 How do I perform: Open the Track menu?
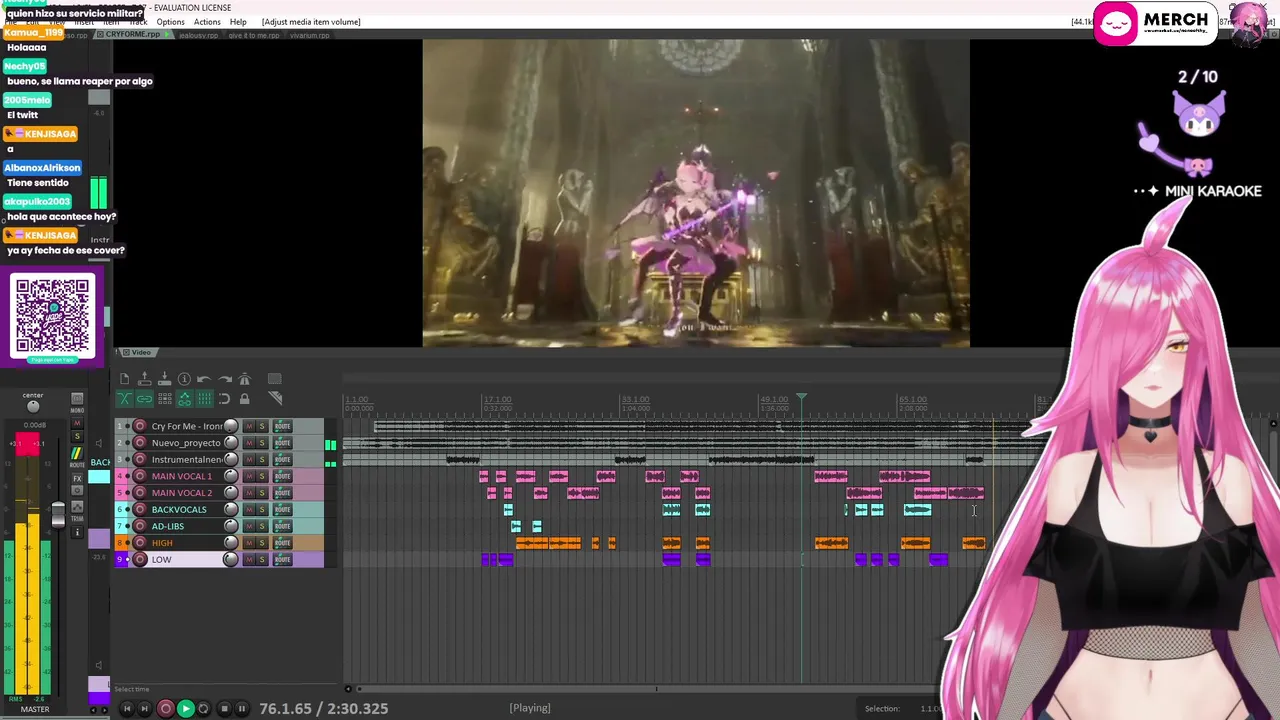(x=138, y=22)
